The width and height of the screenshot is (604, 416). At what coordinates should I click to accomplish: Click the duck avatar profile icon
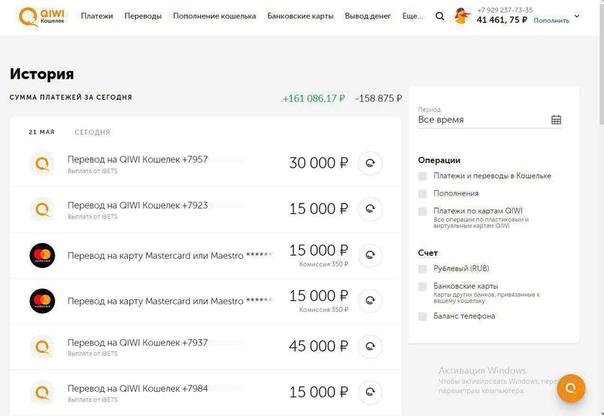click(462, 16)
